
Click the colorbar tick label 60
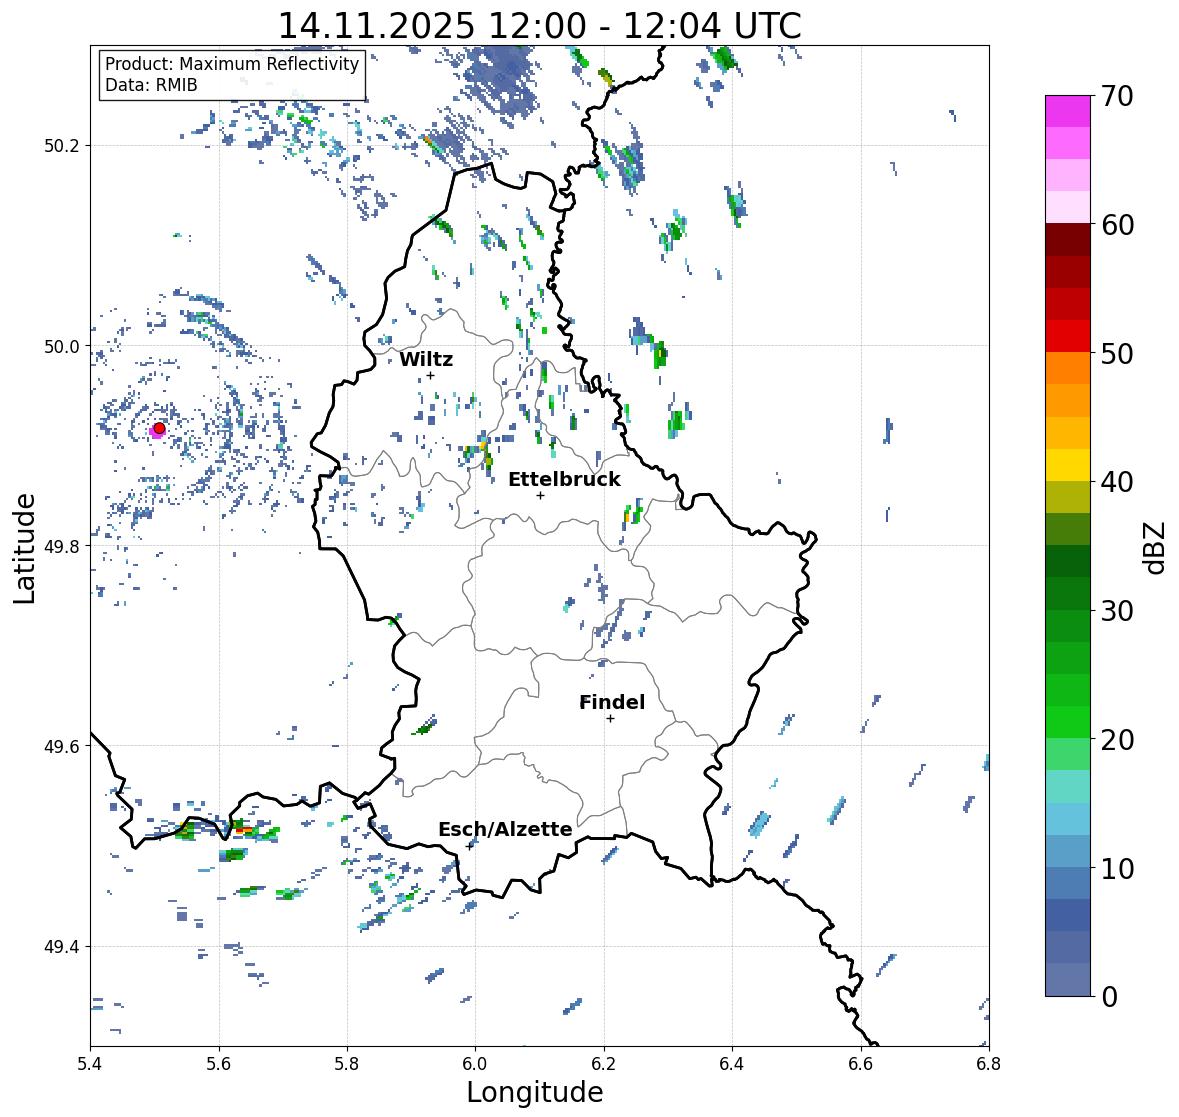[x=1117, y=225]
